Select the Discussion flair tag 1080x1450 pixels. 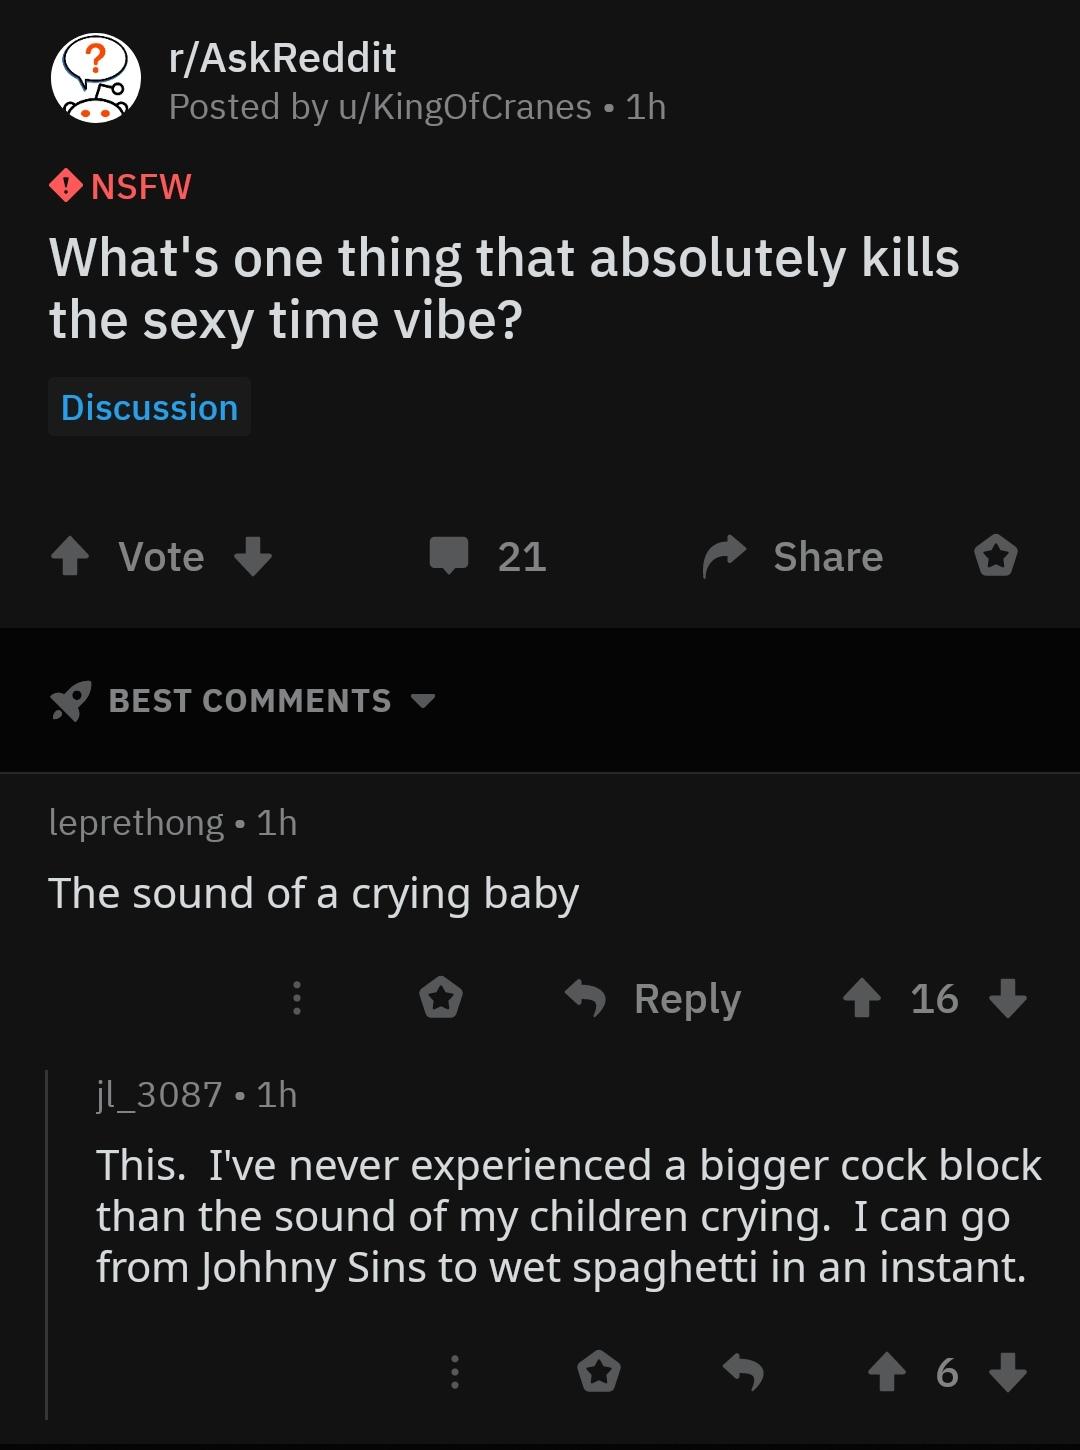(150, 407)
